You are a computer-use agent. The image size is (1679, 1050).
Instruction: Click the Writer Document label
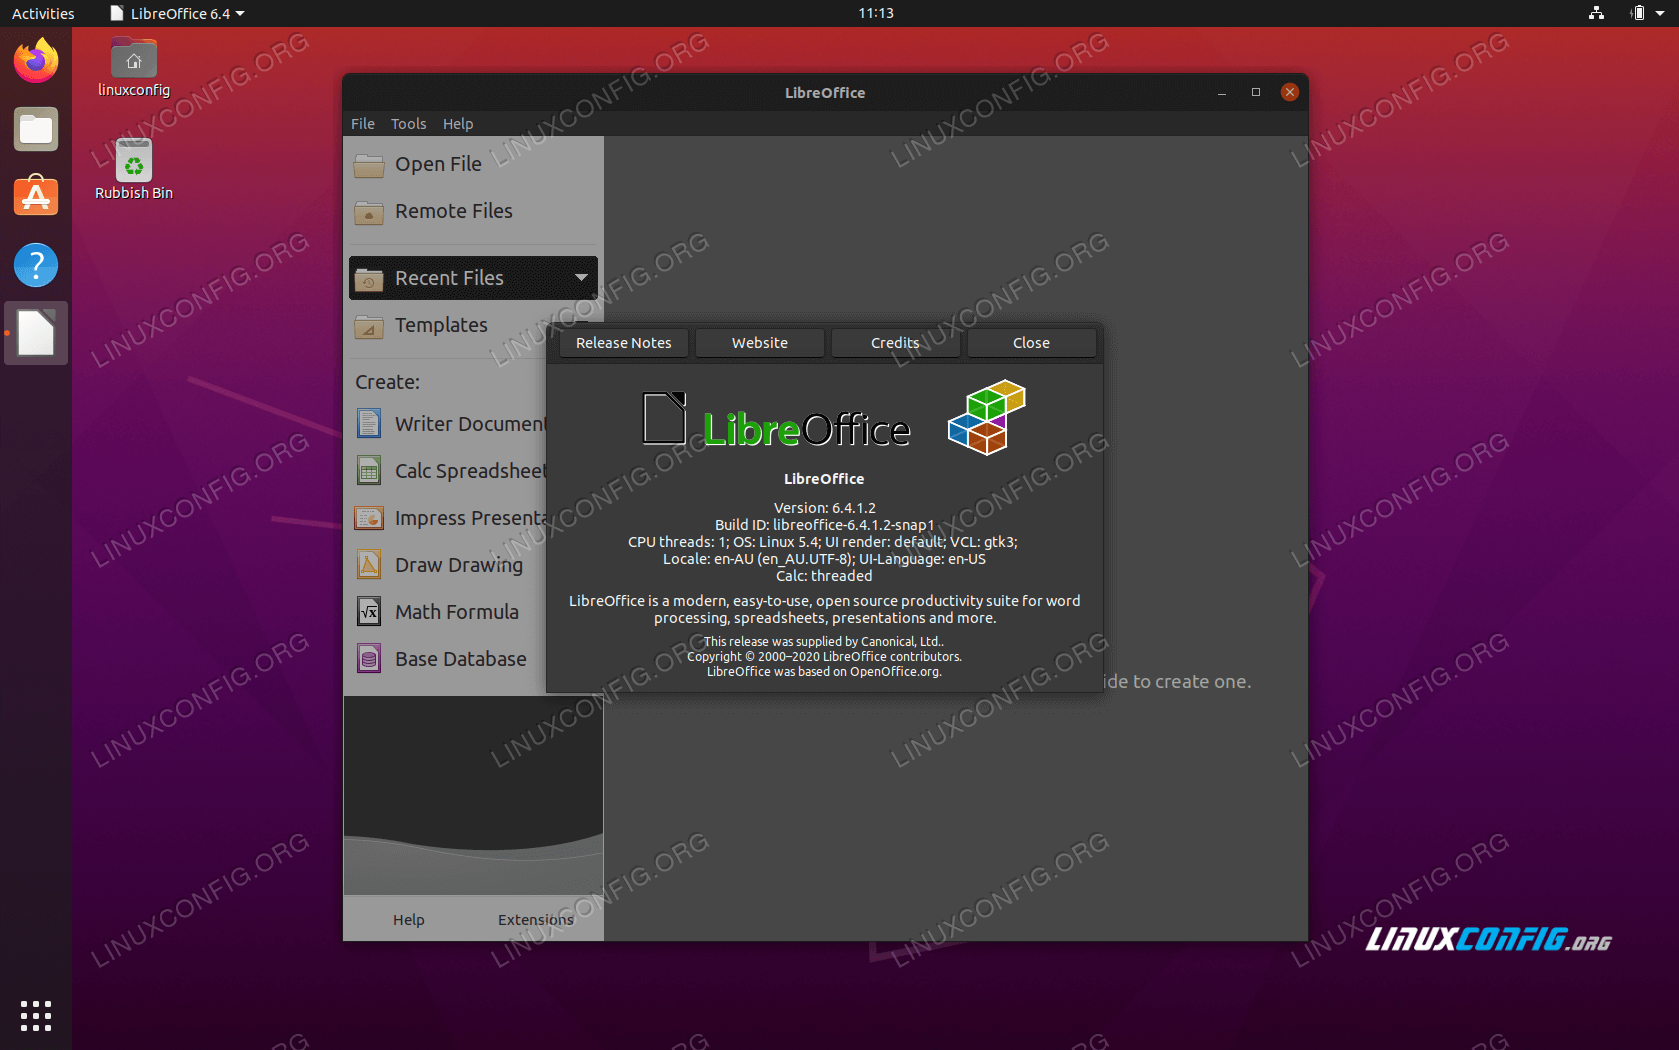pos(470,424)
